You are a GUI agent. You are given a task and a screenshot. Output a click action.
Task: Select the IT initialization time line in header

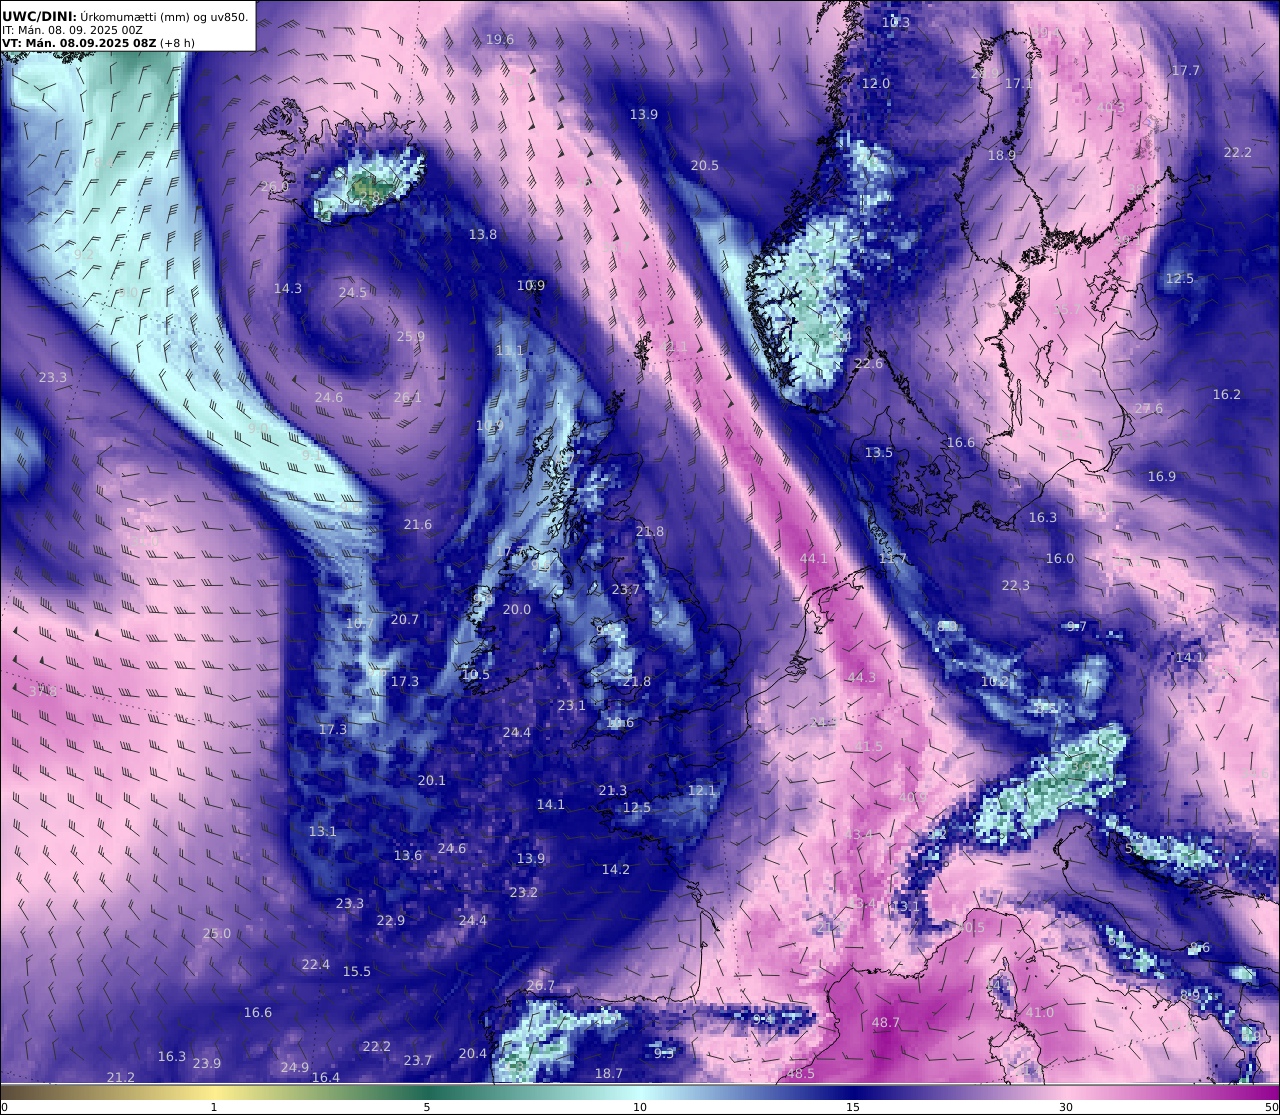[73, 30]
